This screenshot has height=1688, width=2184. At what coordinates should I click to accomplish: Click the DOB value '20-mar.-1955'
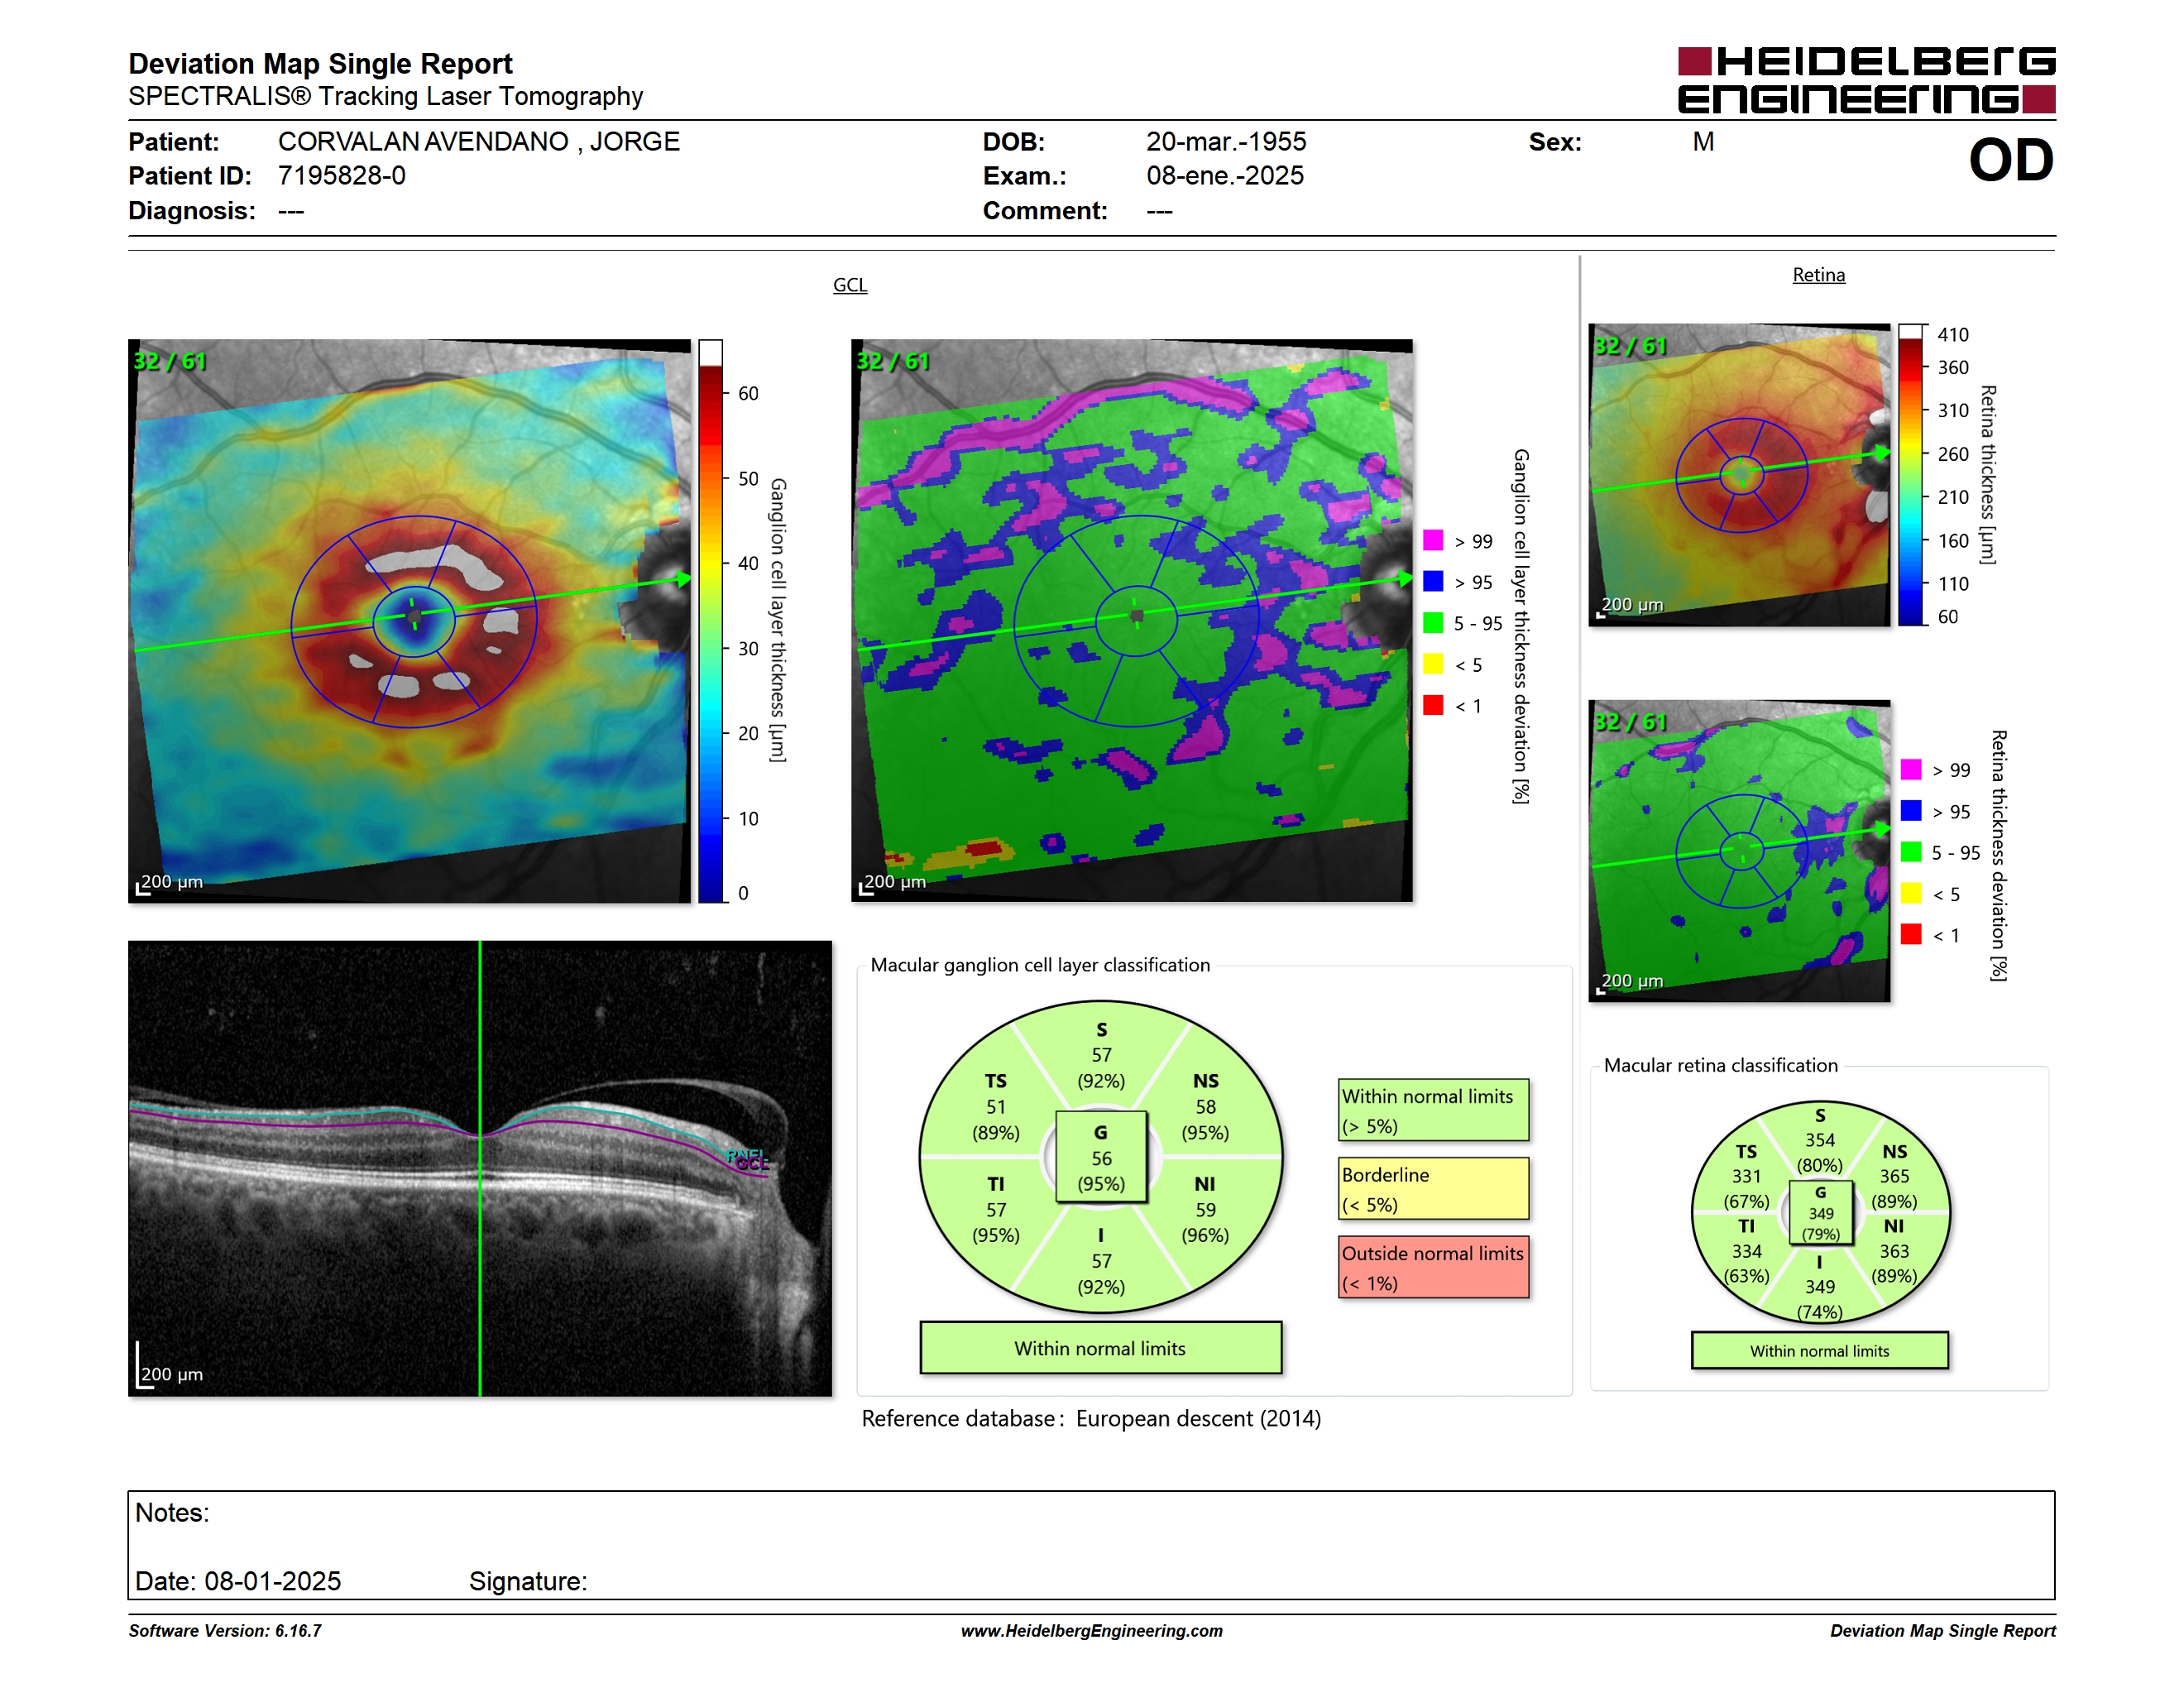click(x=1226, y=142)
